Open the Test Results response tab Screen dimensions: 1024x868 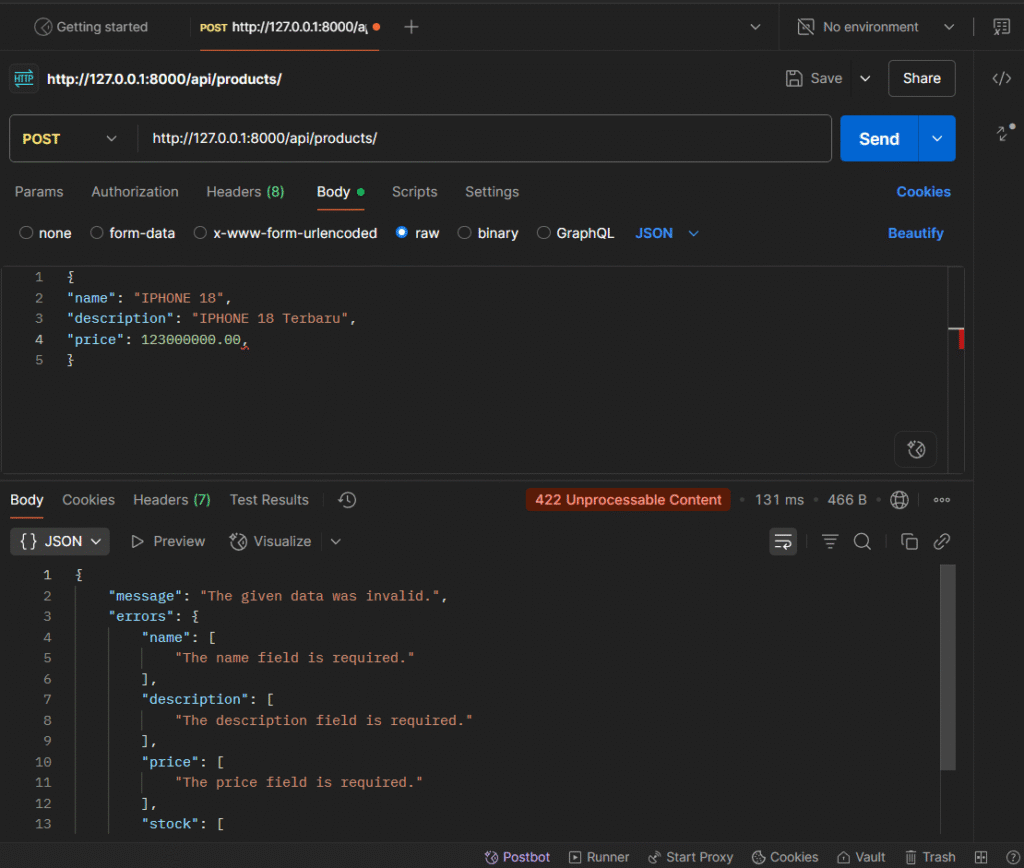(269, 500)
